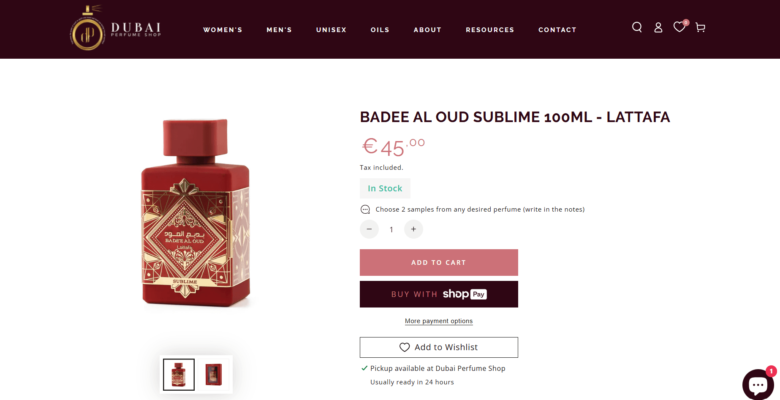Open the Contact page

click(557, 30)
